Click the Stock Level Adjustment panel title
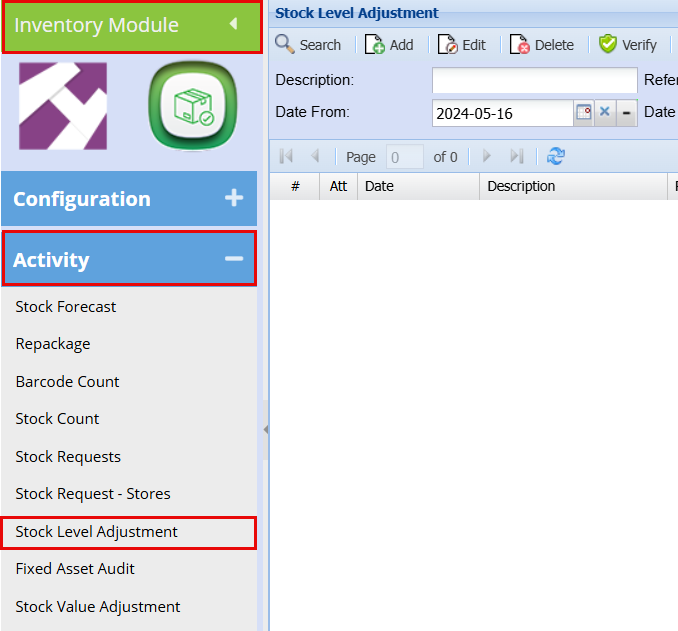The width and height of the screenshot is (678, 631). point(357,13)
